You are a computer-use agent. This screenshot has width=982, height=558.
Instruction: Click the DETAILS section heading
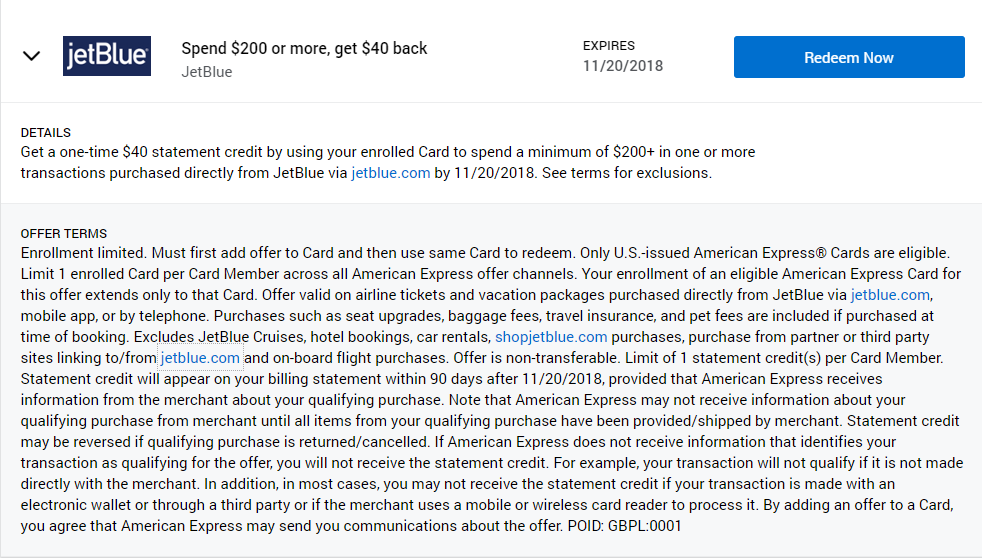45,133
